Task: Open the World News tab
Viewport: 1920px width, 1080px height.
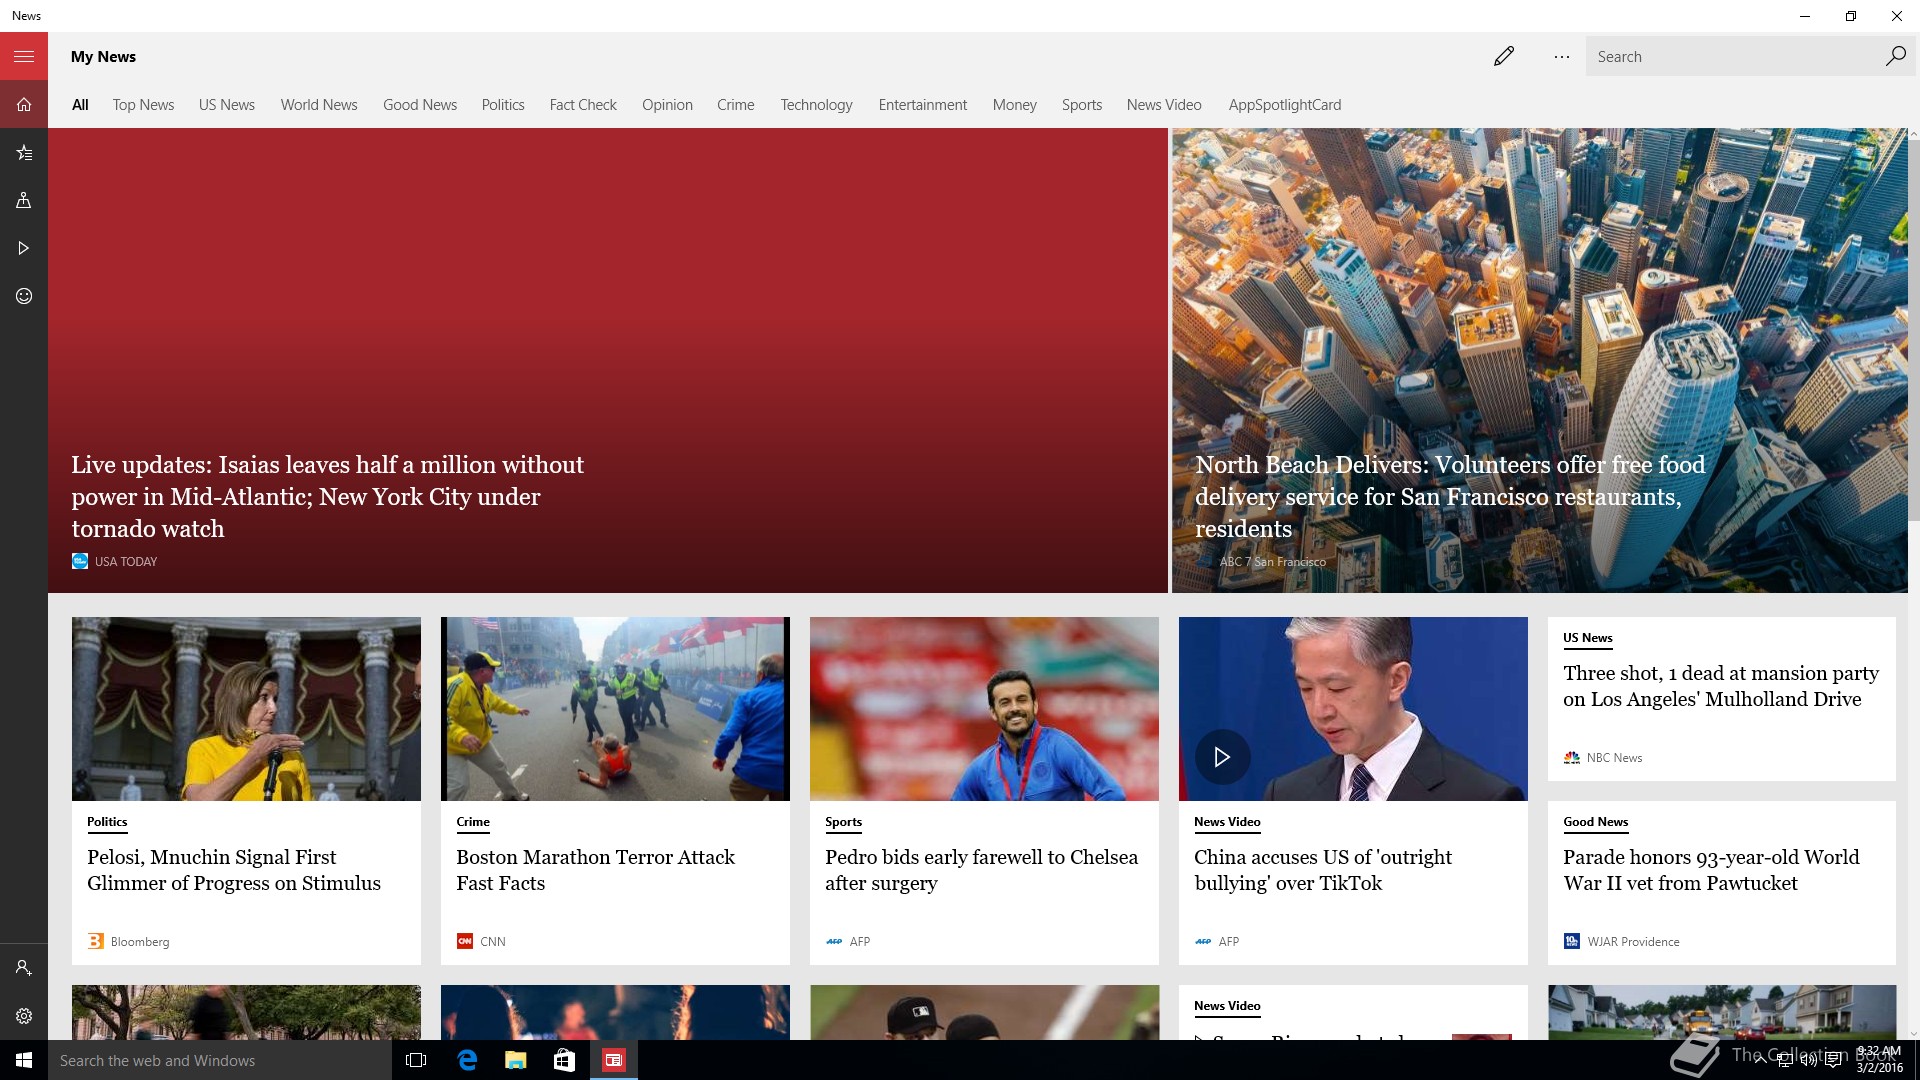Action: [x=319, y=105]
